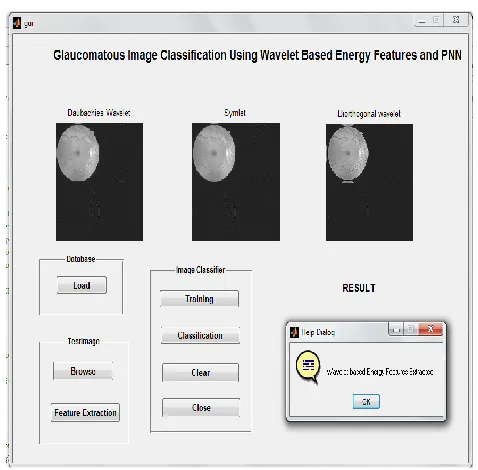Start Feature Extraction
This screenshot has width=478, height=470.
pyautogui.click(x=85, y=413)
